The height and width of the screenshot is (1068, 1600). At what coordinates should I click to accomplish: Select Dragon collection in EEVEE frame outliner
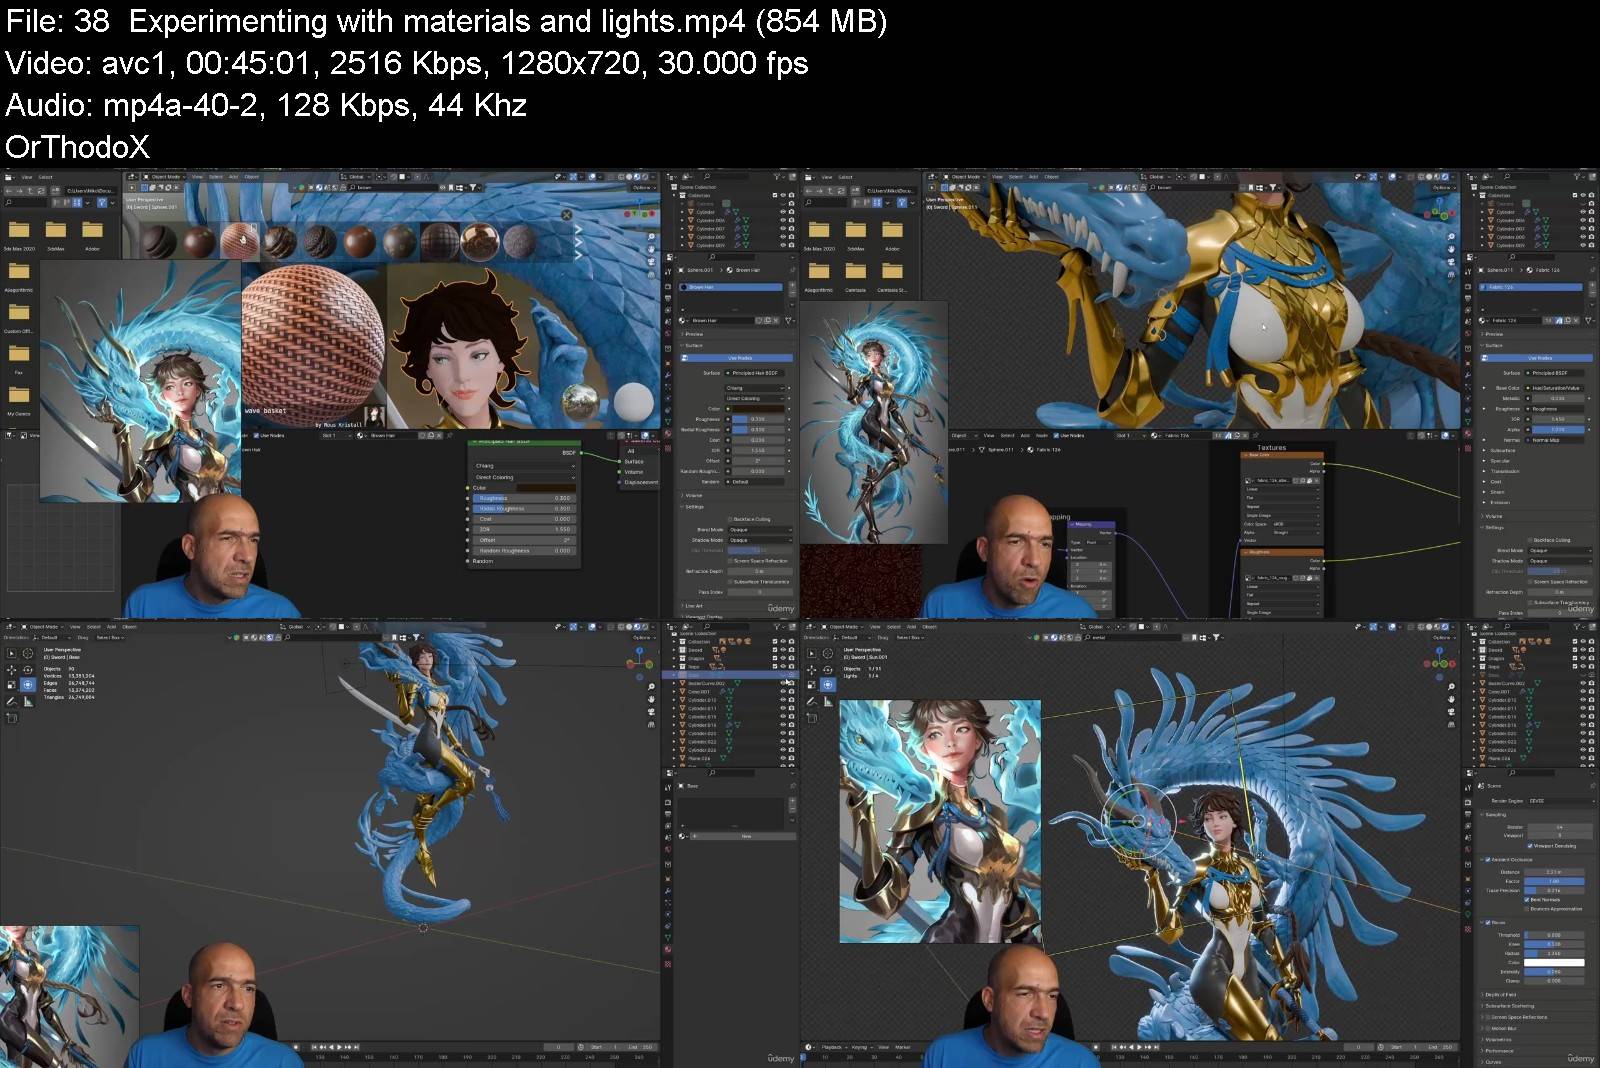tap(1497, 659)
